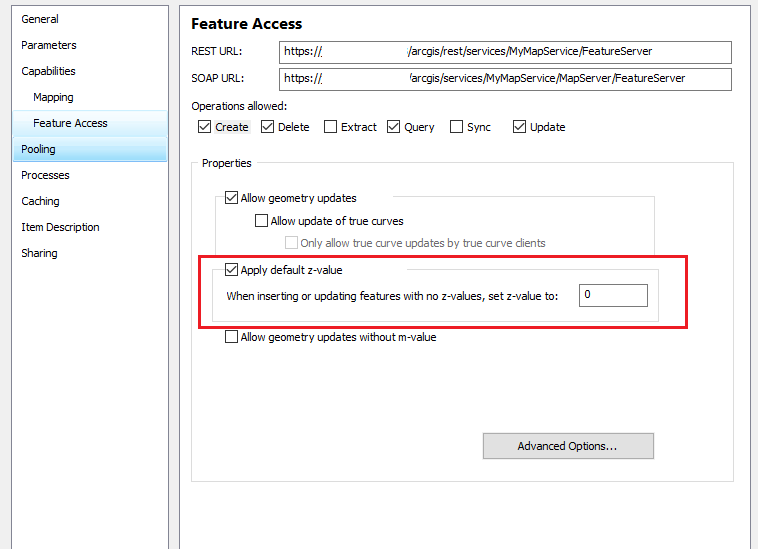Image resolution: width=758 pixels, height=549 pixels.
Task: Click the REST URL text field
Action: click(505, 51)
